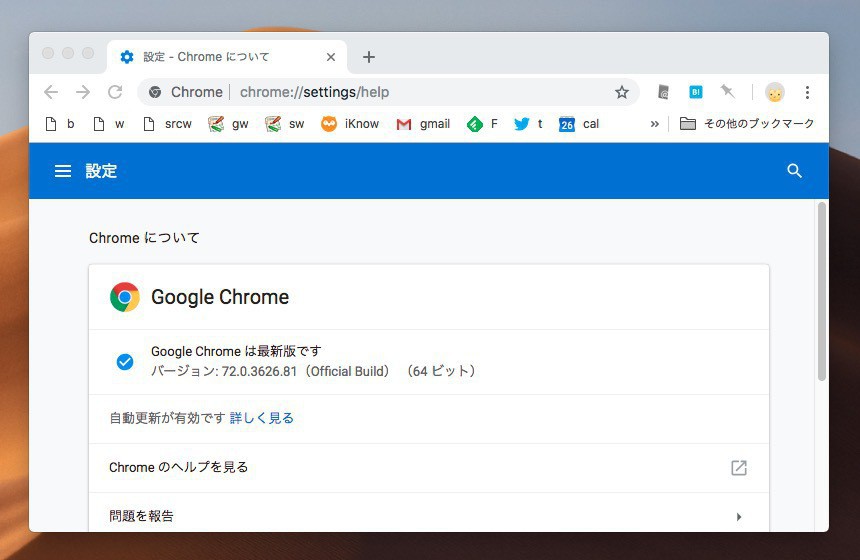The image size is (860, 560).
Task: Open the Chrome three-dot menu
Action: point(807,92)
